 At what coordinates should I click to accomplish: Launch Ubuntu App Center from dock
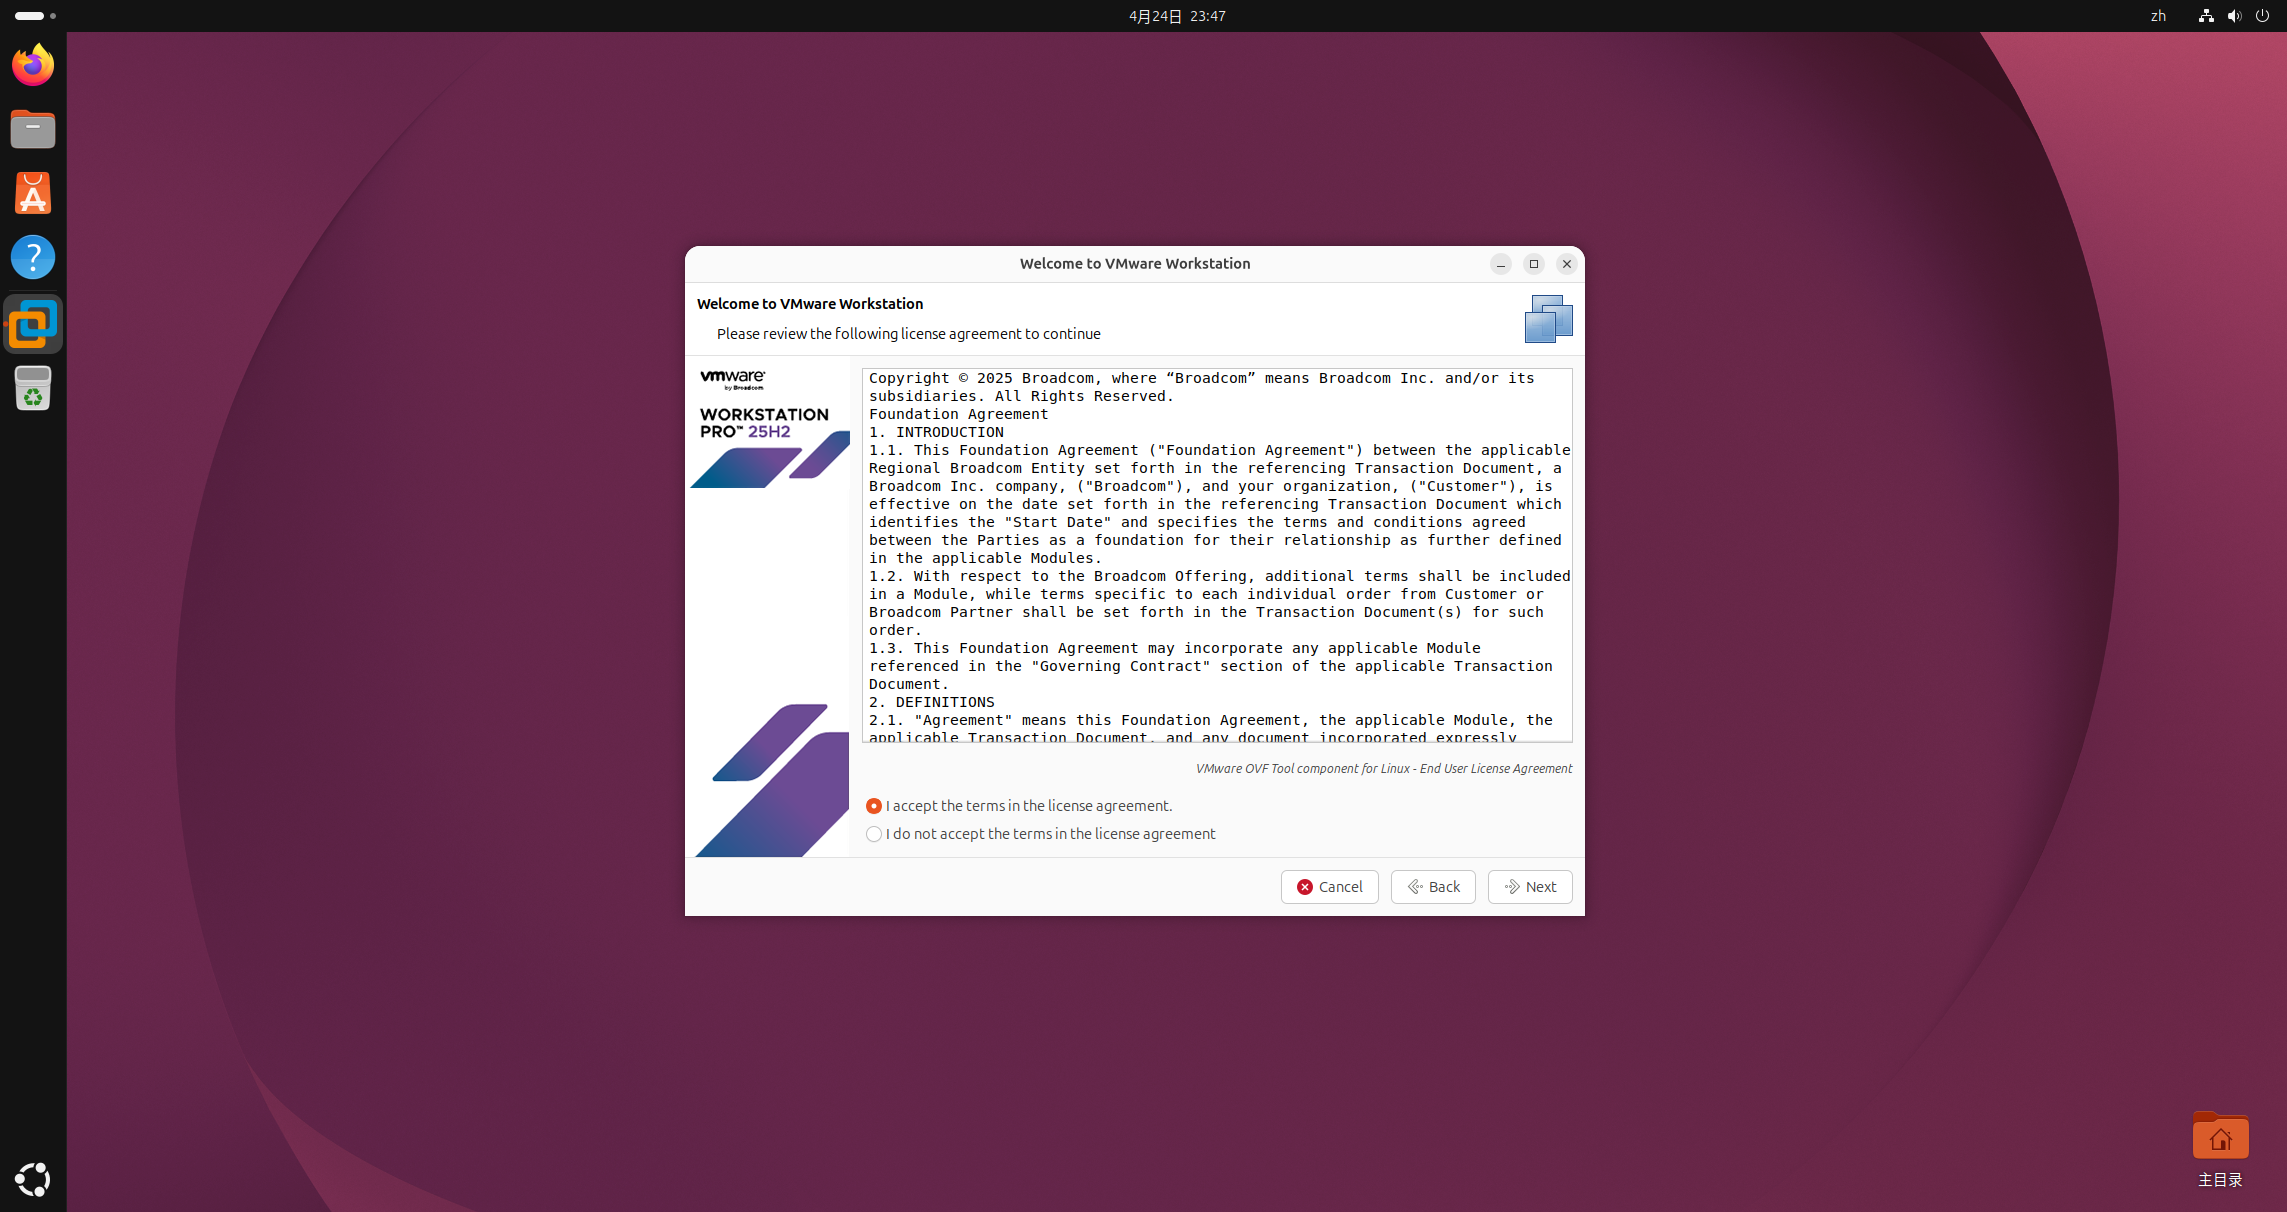(33, 193)
